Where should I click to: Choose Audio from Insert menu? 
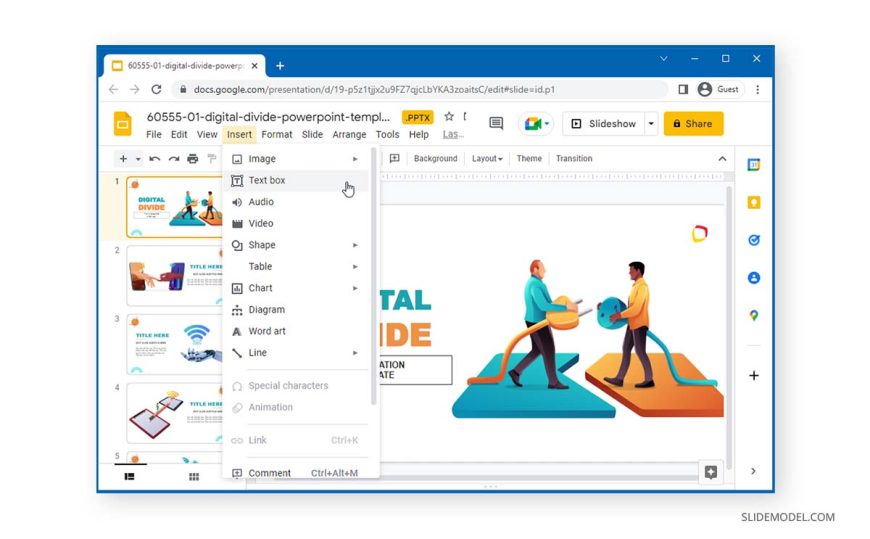click(x=297, y=202)
